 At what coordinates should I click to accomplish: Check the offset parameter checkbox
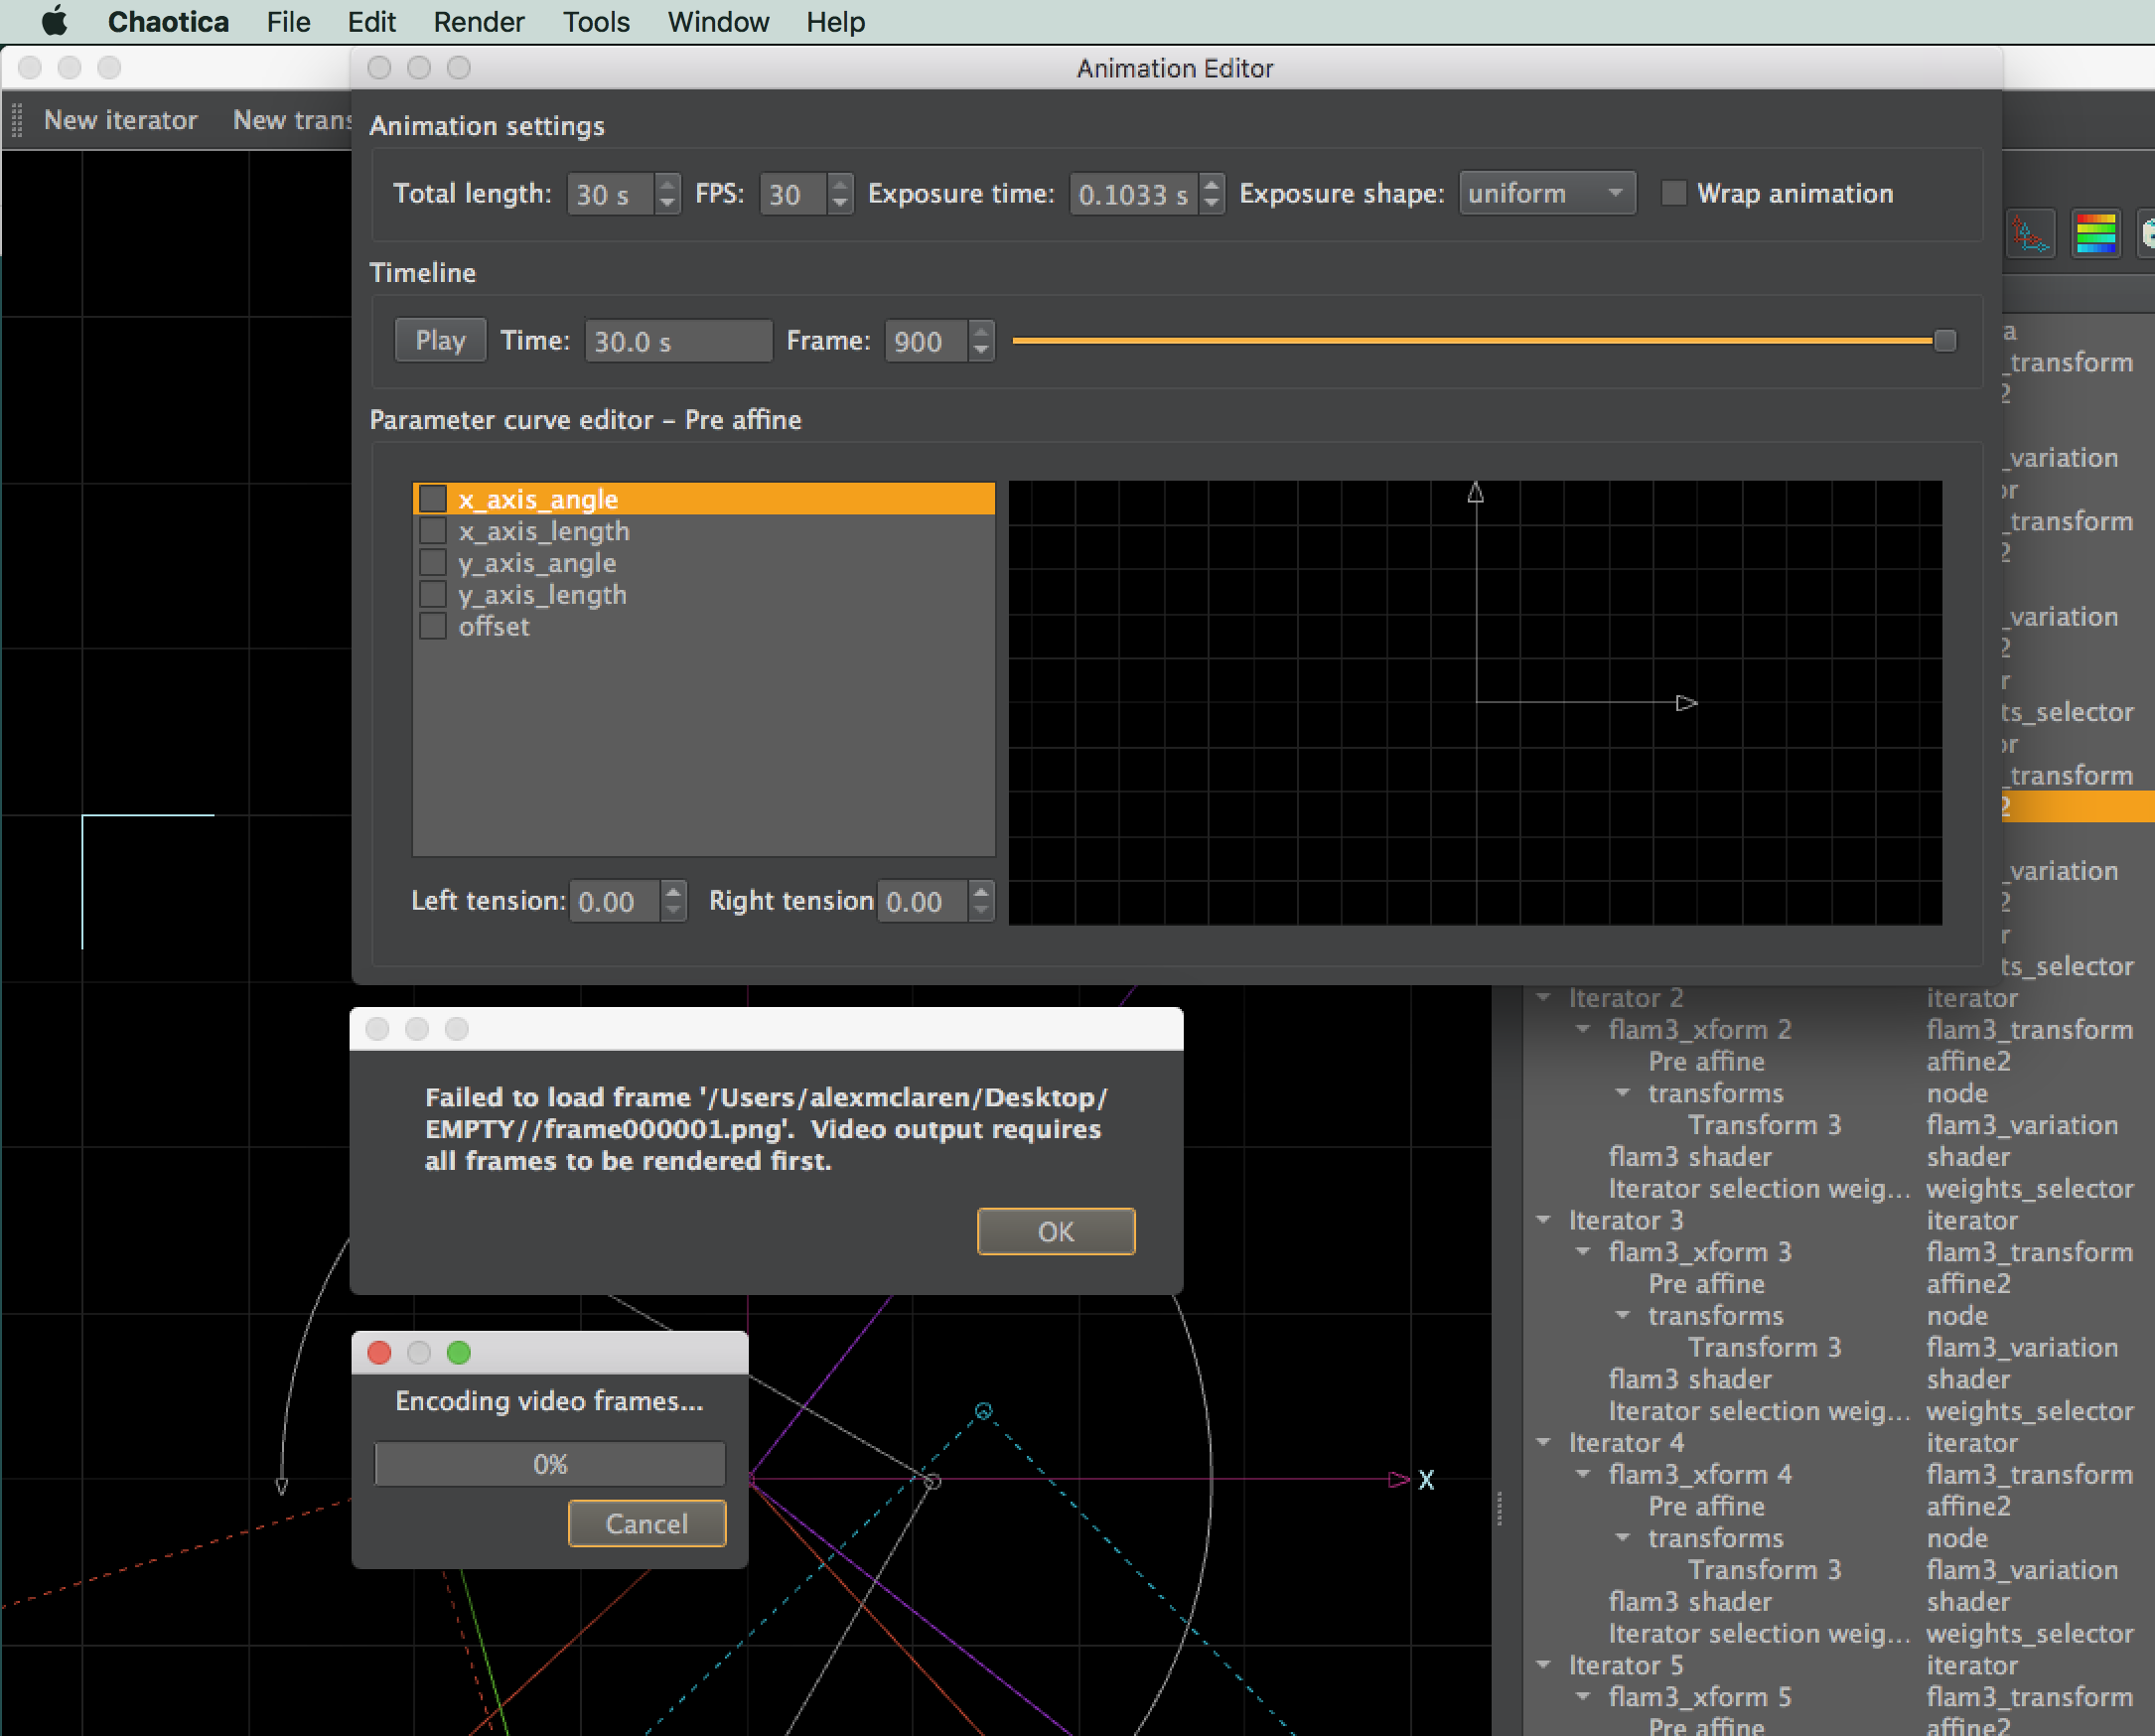(433, 626)
